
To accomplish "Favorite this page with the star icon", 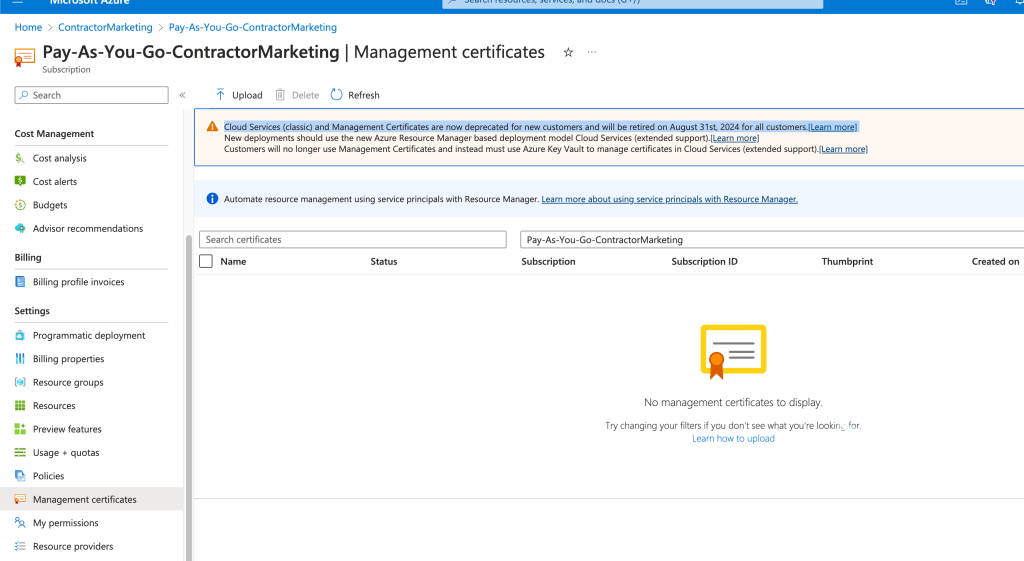I will pyautogui.click(x=568, y=52).
